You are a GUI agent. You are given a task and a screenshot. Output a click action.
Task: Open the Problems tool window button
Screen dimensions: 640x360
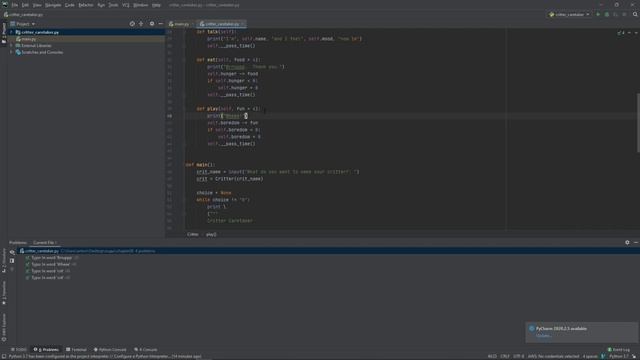(46, 350)
